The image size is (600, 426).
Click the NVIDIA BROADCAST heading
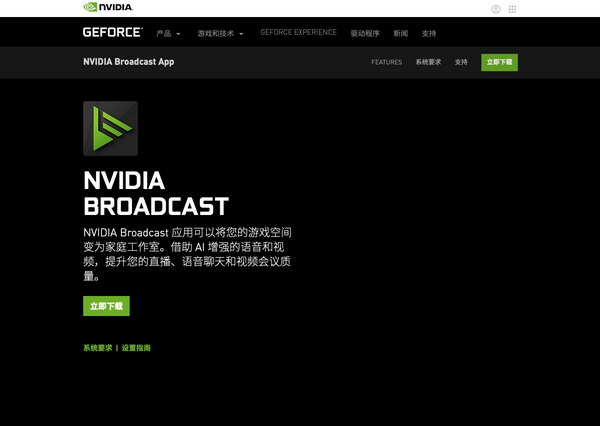click(156, 193)
